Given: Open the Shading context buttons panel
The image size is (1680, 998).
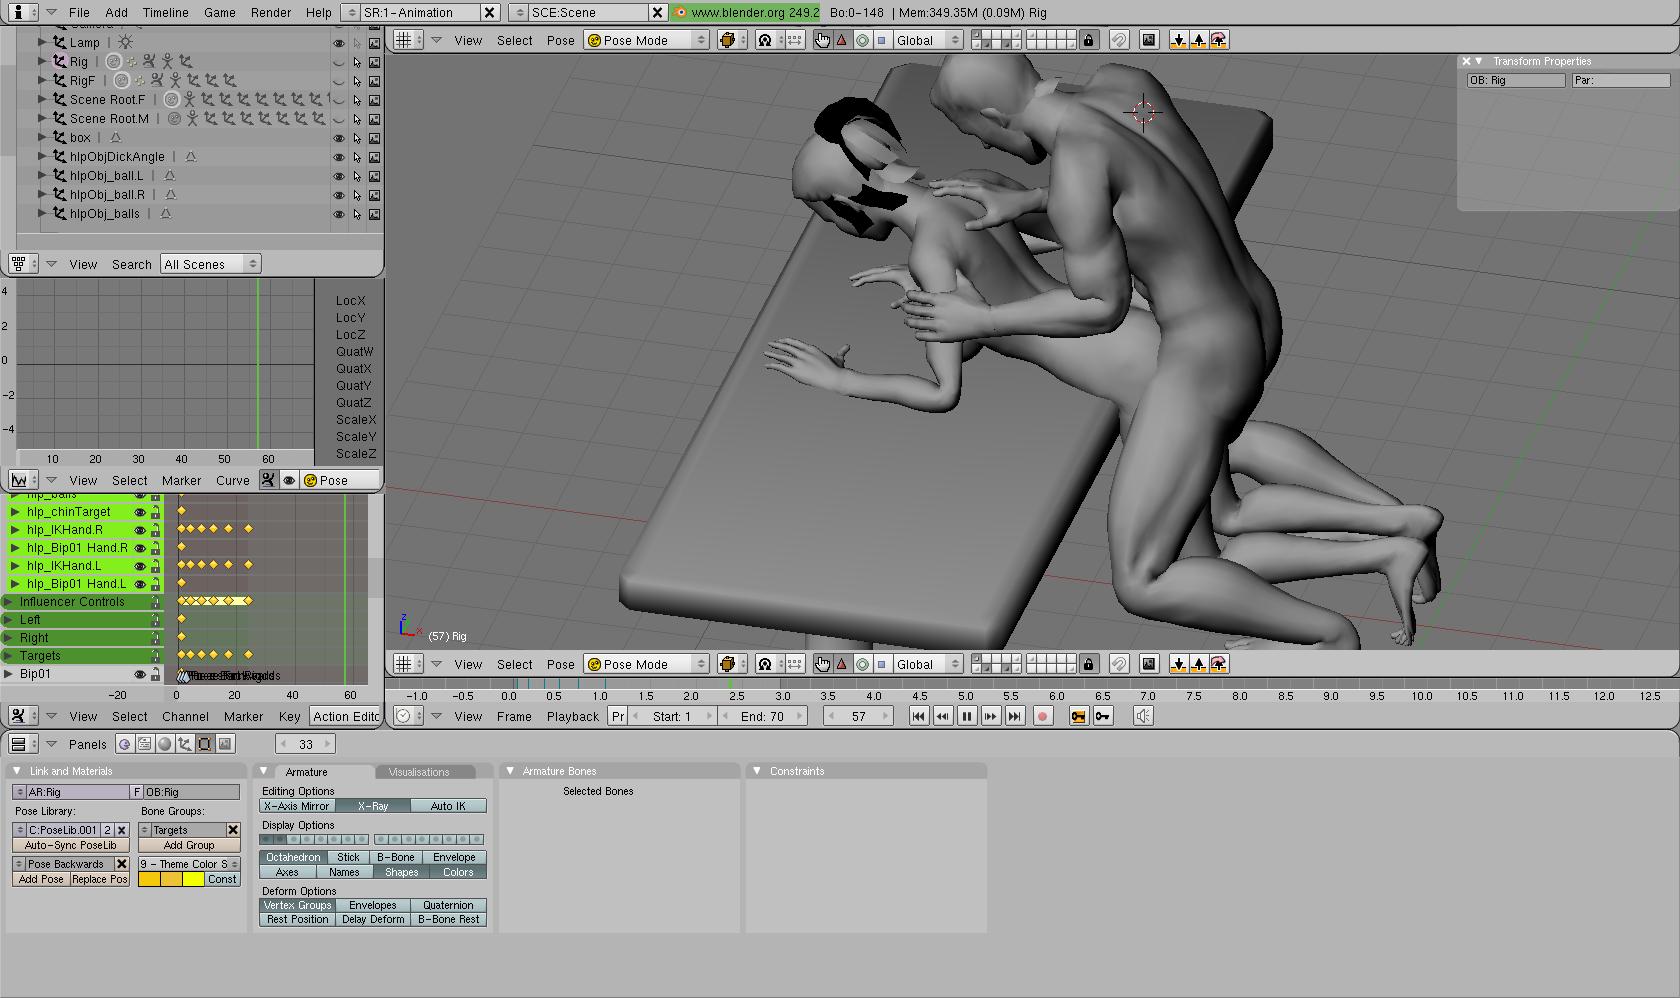Looking at the screenshot, I should [165, 744].
